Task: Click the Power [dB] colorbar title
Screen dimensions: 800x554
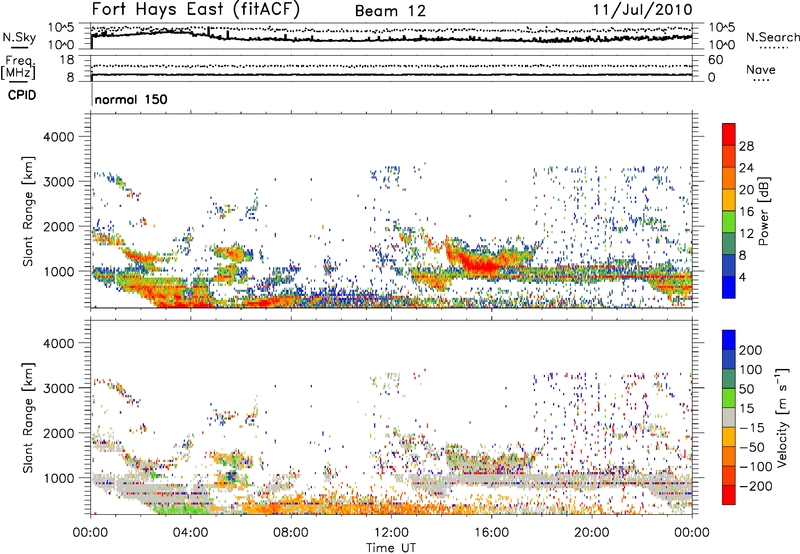Action: point(763,211)
